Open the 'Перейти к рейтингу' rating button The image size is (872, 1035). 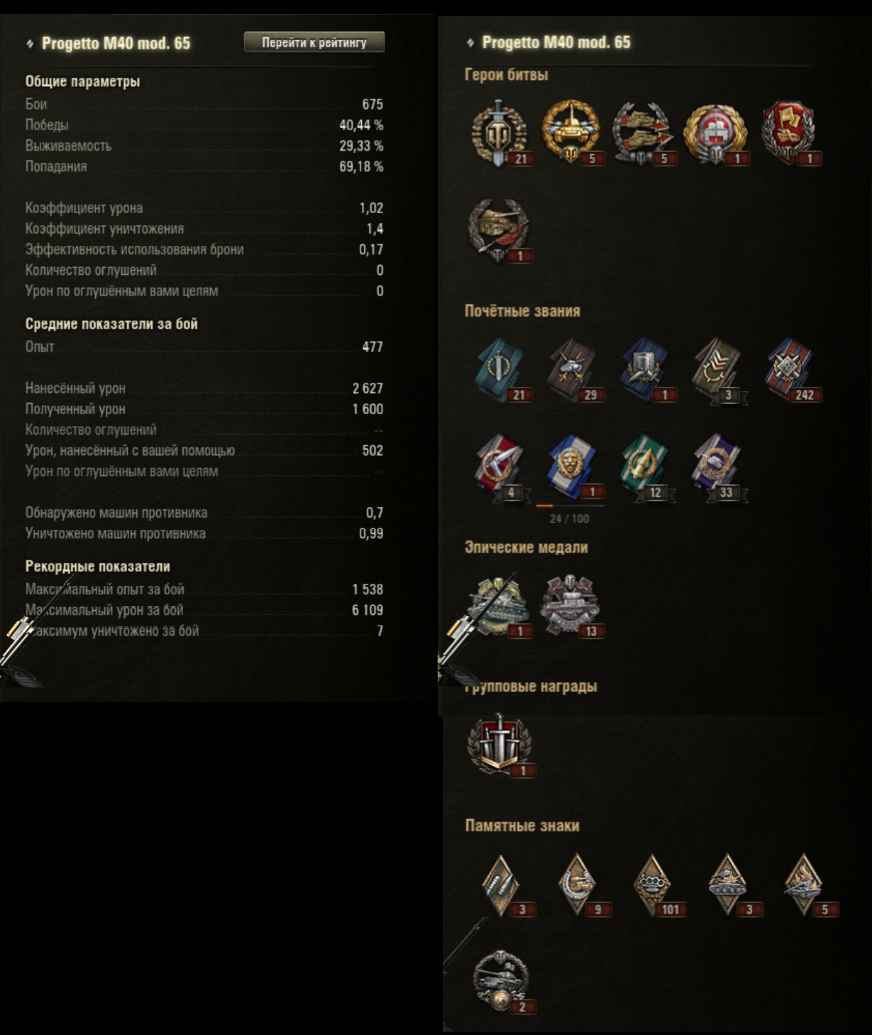314,42
